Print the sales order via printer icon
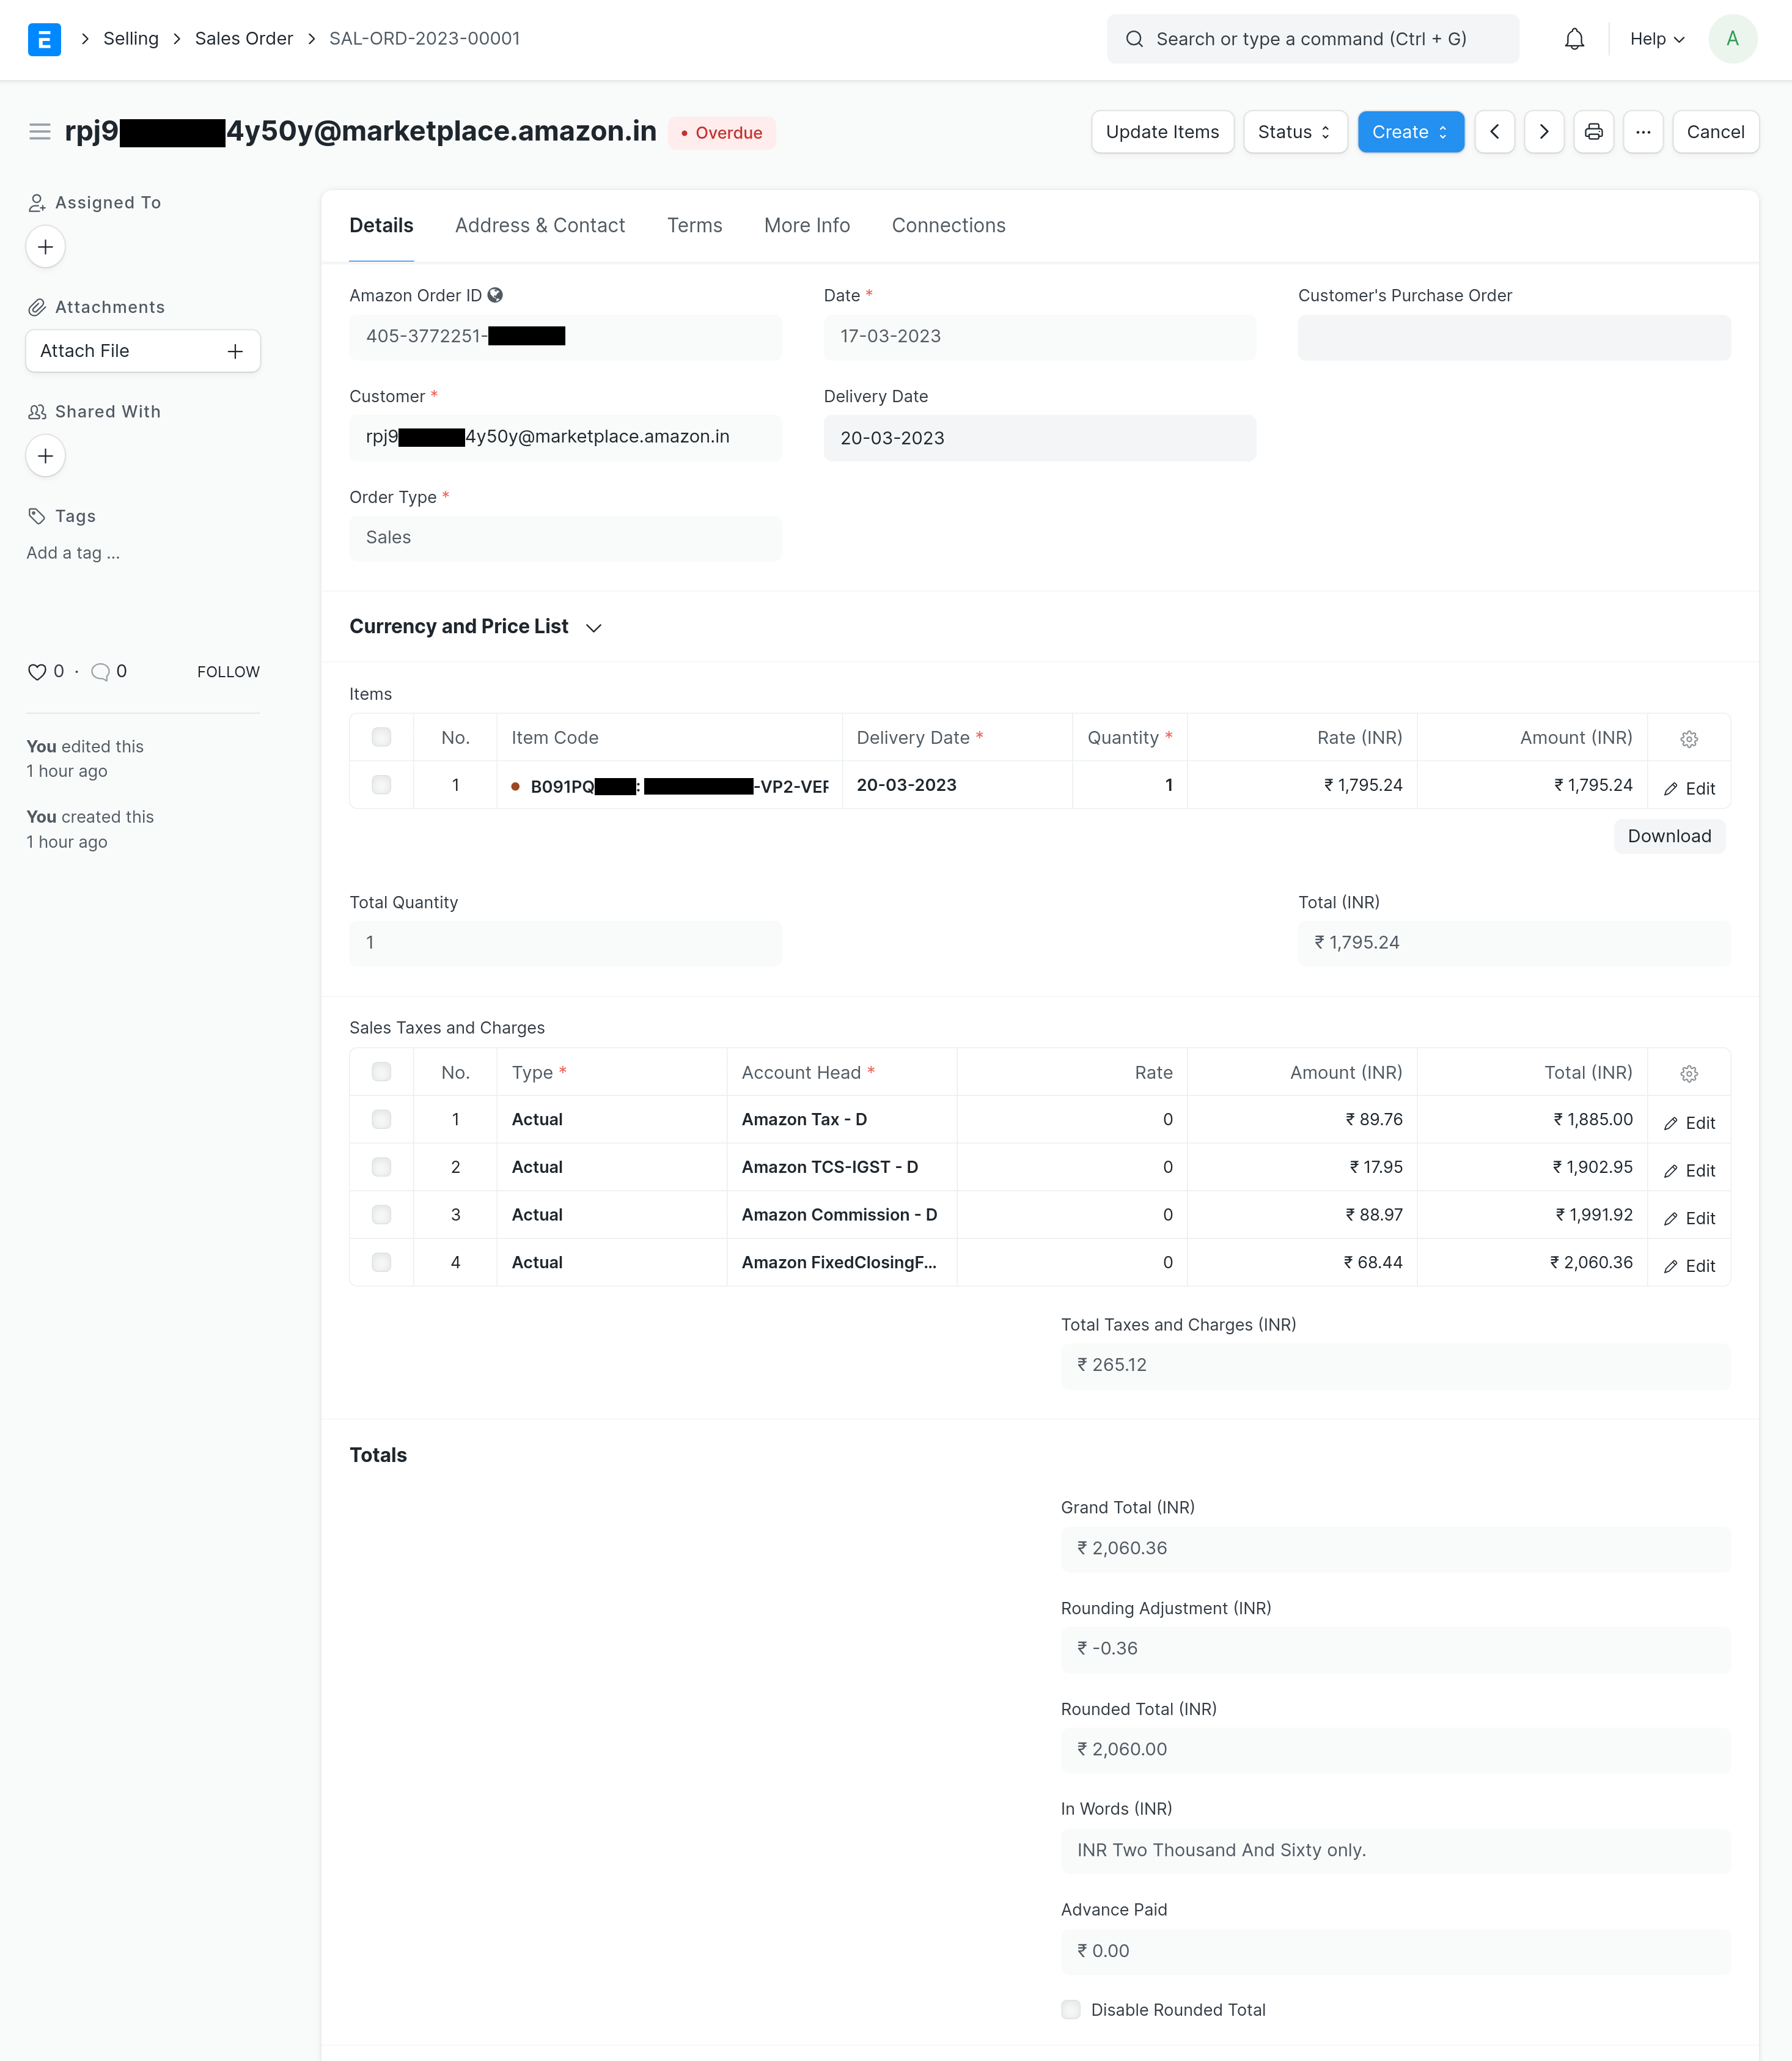Screen dimensions: 1792x2061 [1594, 131]
